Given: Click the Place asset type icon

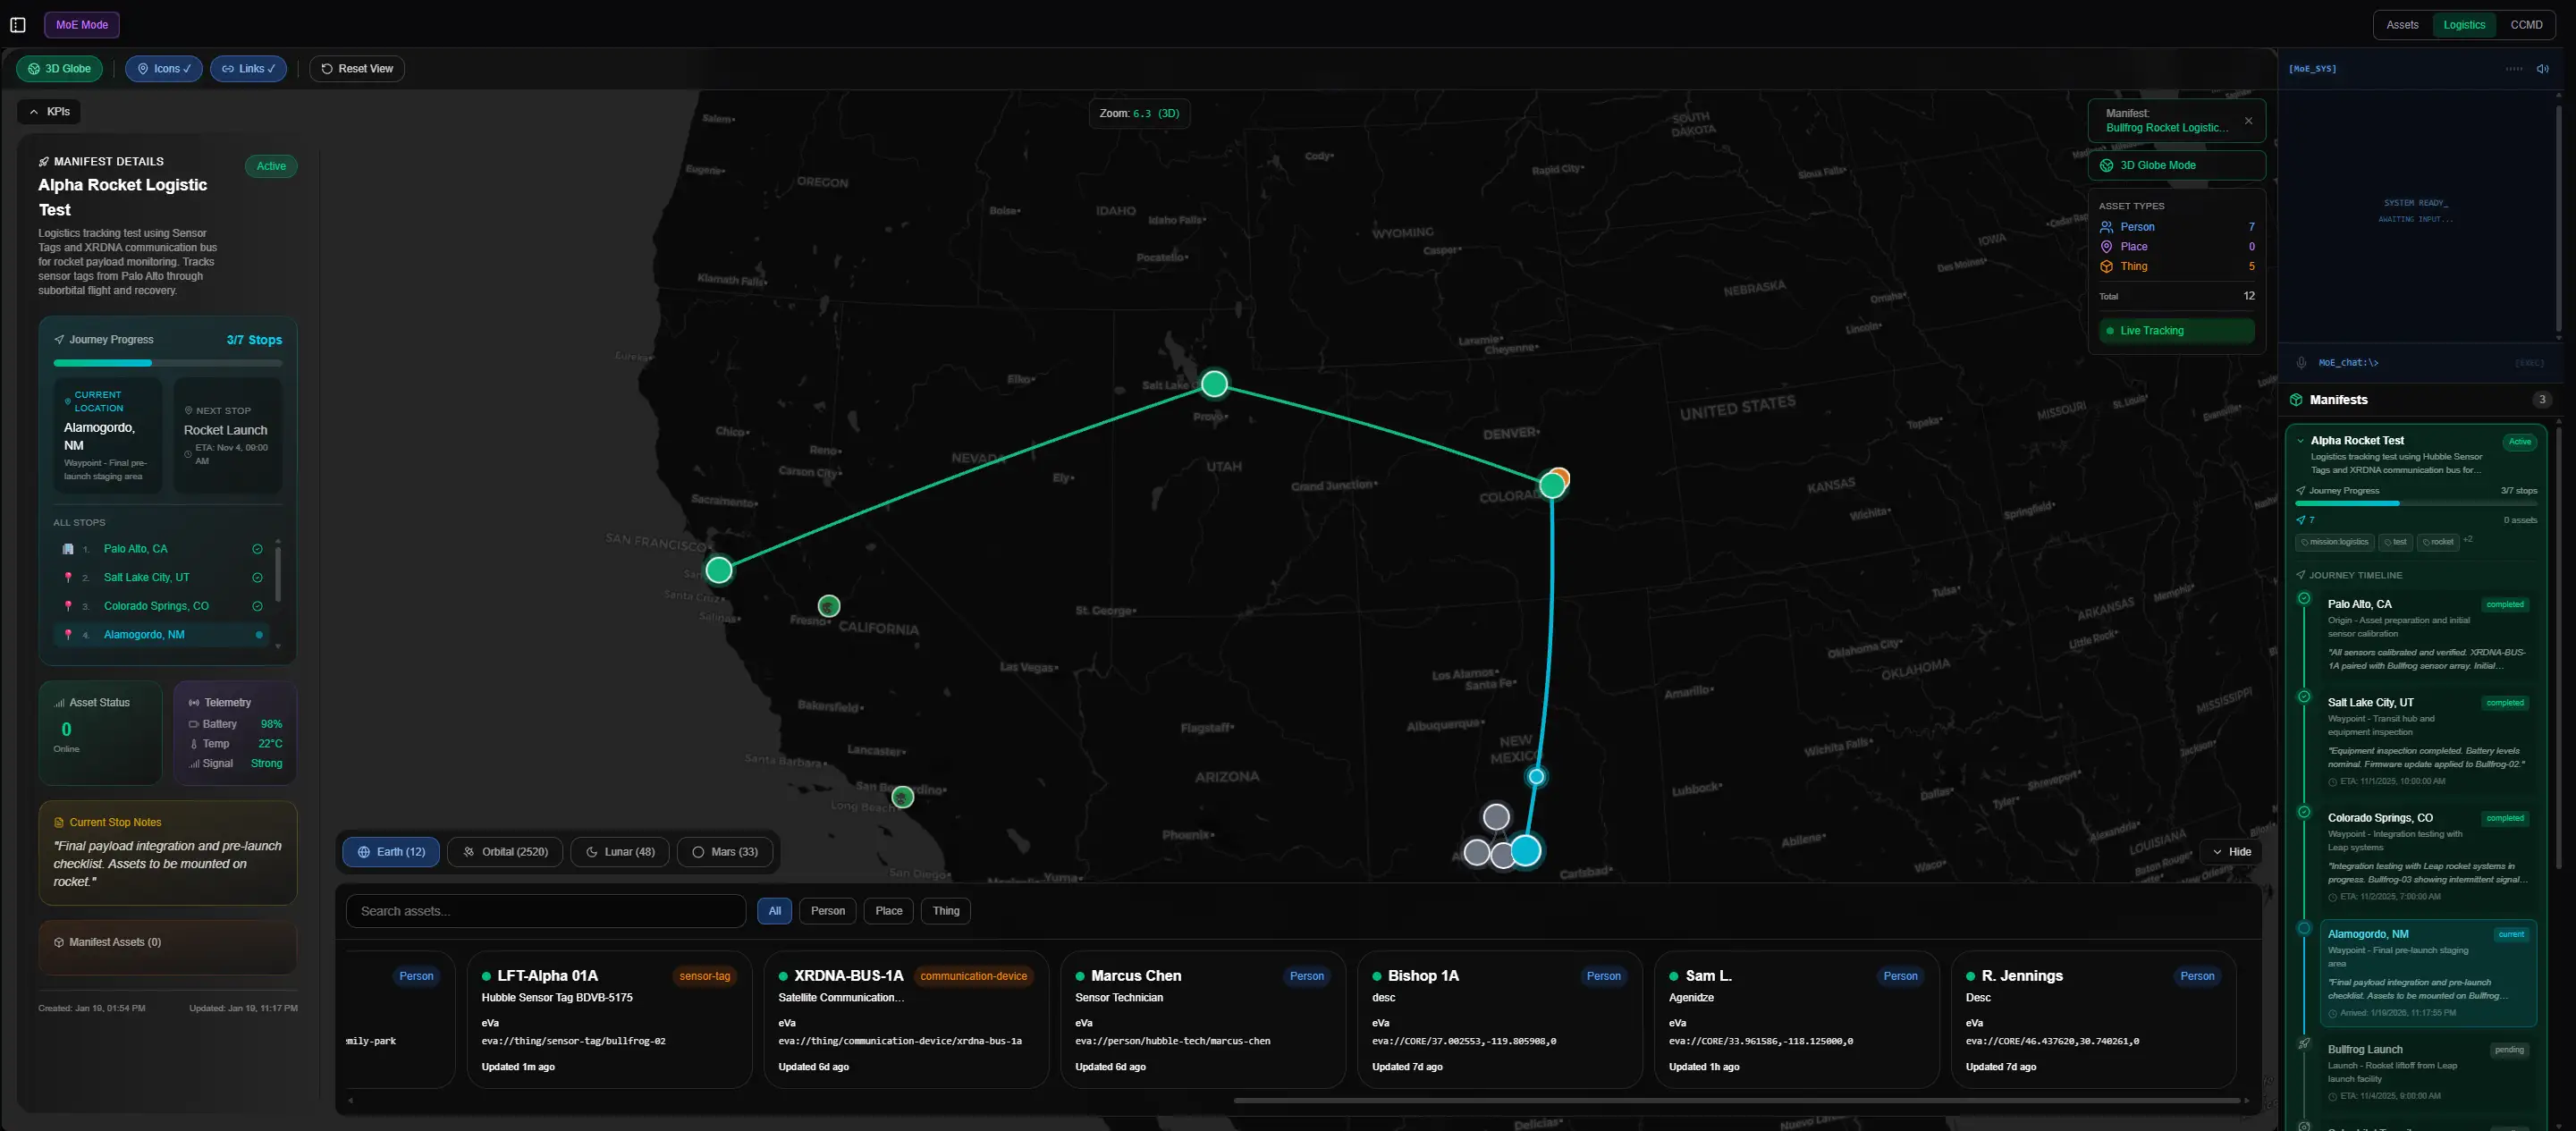Looking at the screenshot, I should point(2108,246).
